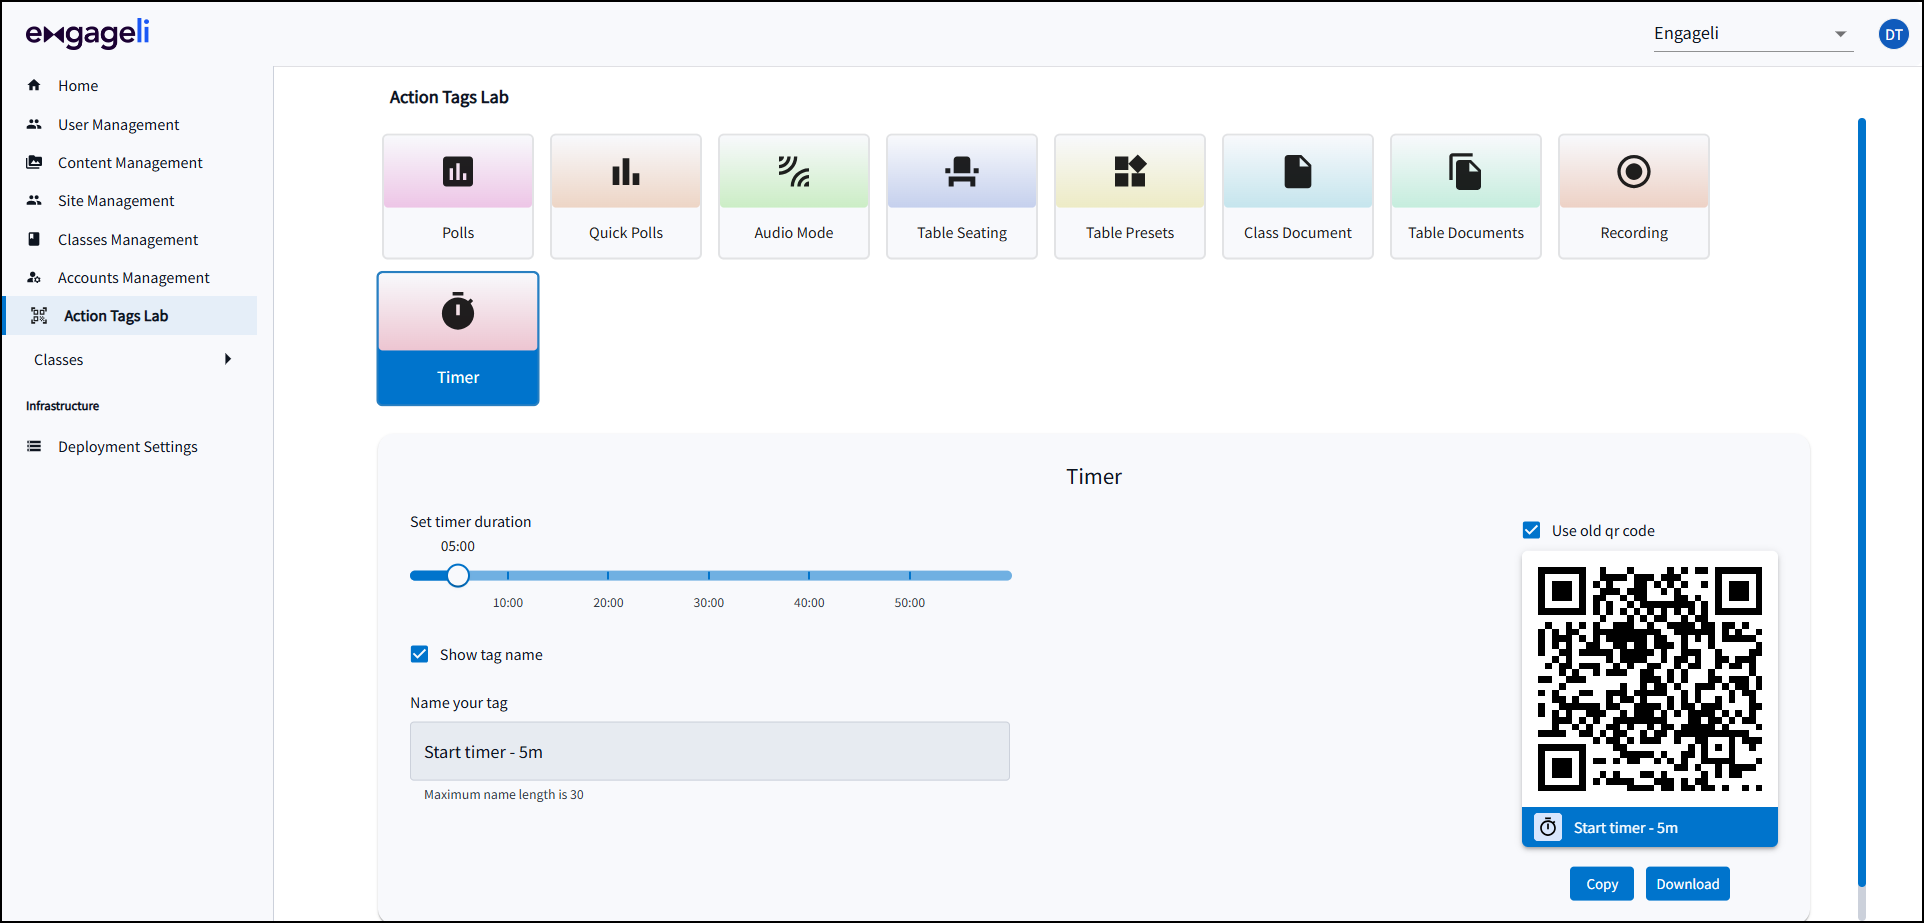Viewport: 1924px width, 923px height.
Task: Click the timer duration slider handle
Action: (458, 575)
